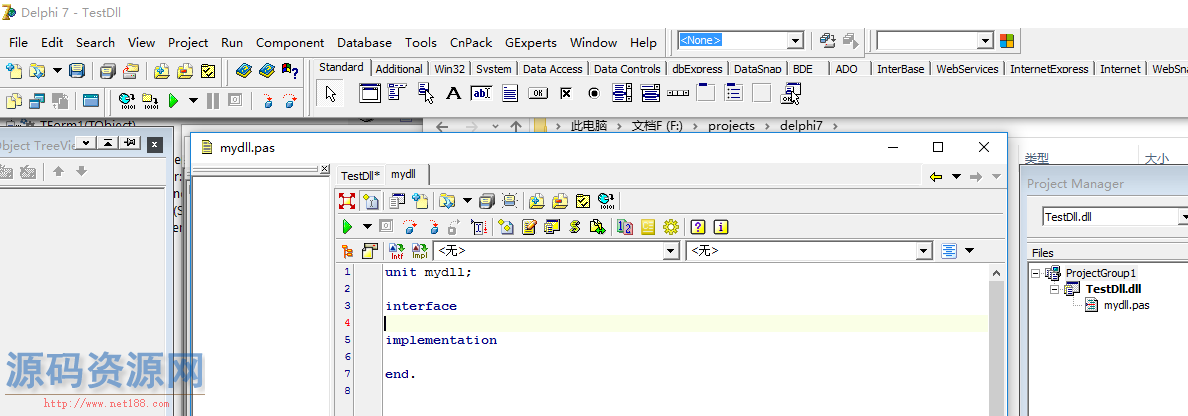Click the View Form icon
Viewport: 1188px width, 416px height.
(x=37, y=100)
